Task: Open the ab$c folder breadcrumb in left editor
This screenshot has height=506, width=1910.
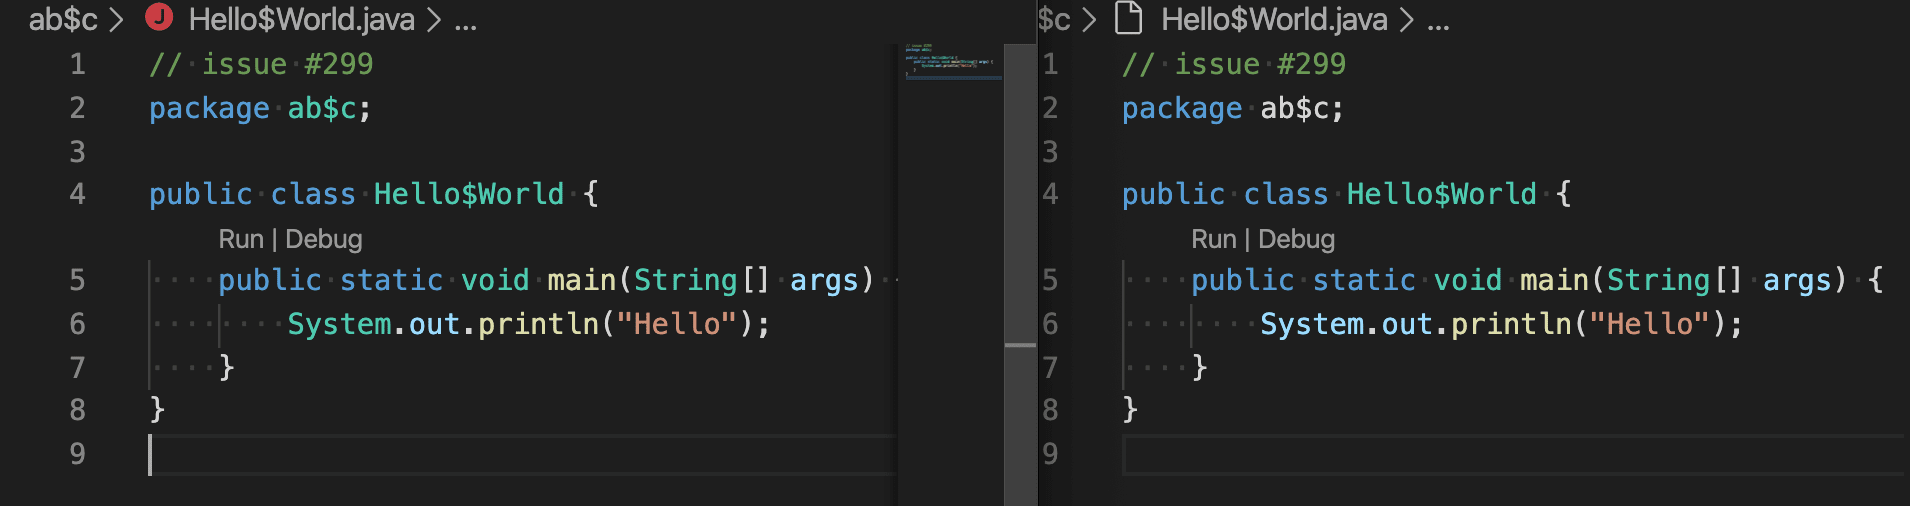Action: click(62, 19)
